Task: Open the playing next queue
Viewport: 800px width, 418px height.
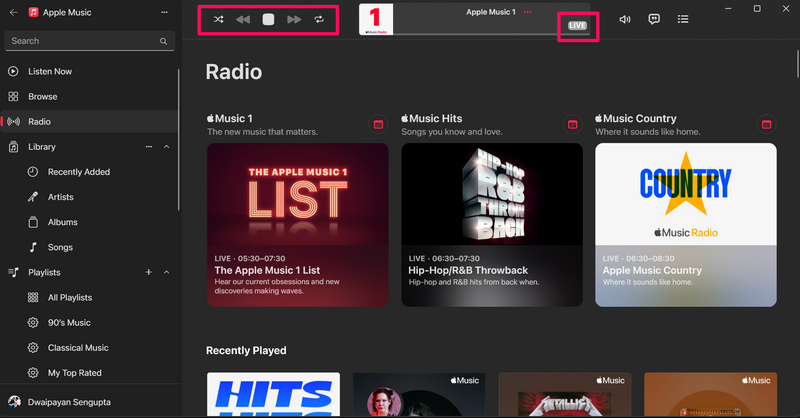Action: 683,19
